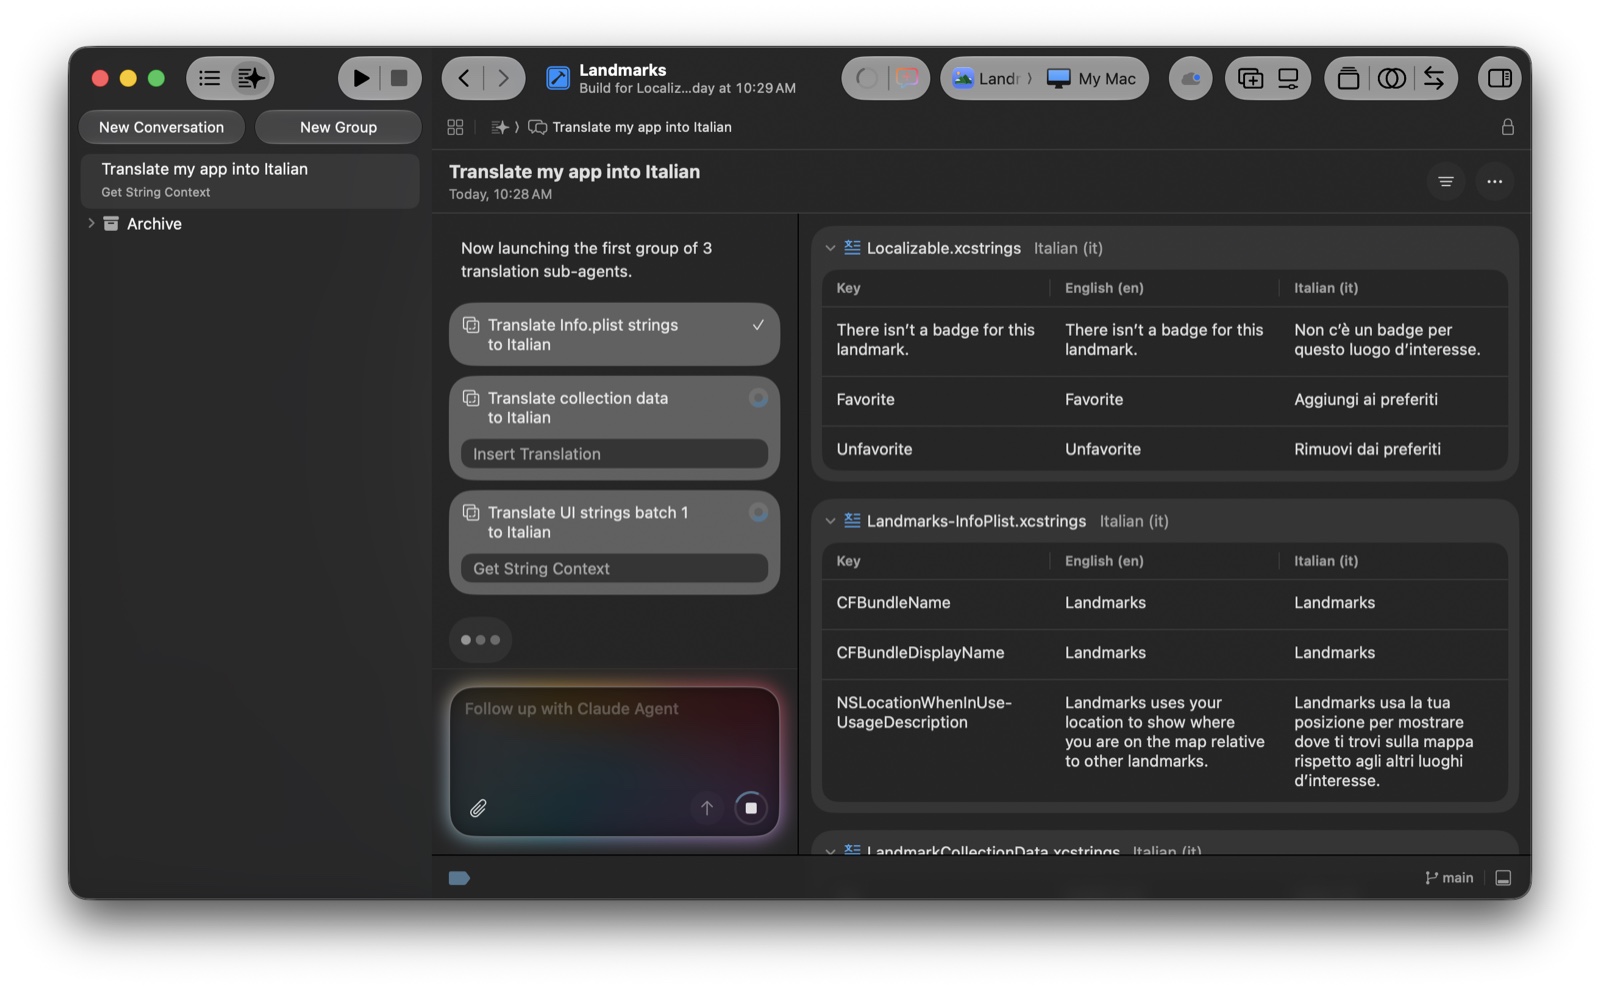This screenshot has width=1600, height=990.
Task: Collapse the Localizable.xcstrings section
Action: (x=830, y=248)
